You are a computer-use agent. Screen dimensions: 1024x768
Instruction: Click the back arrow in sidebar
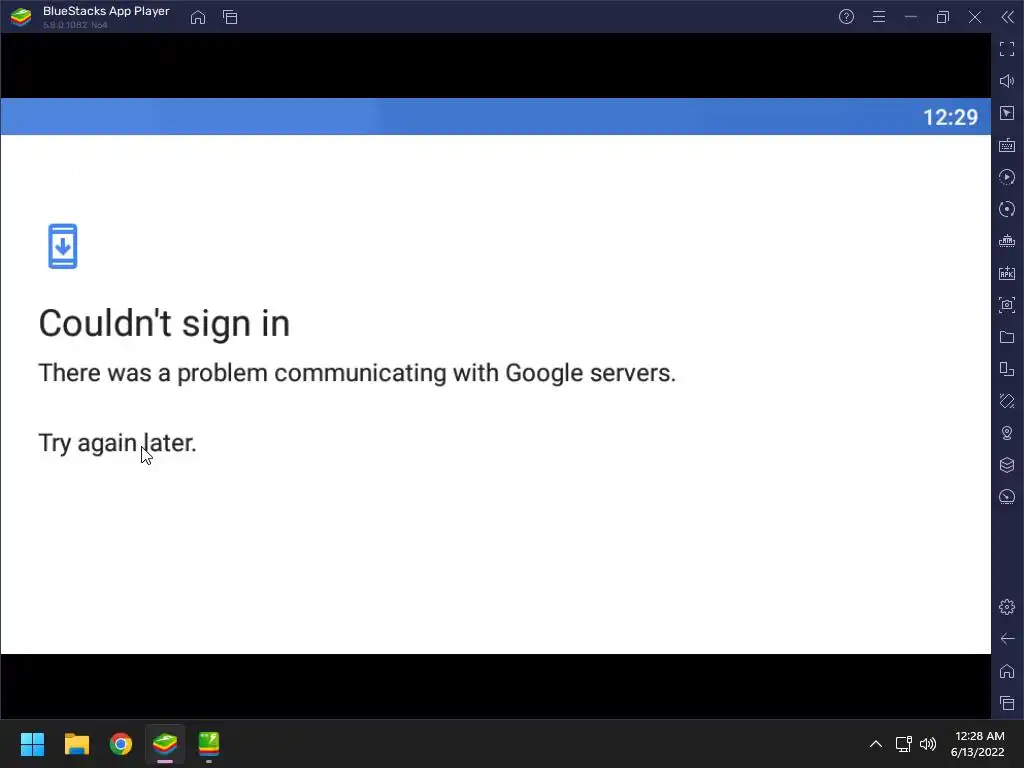[1007, 639]
